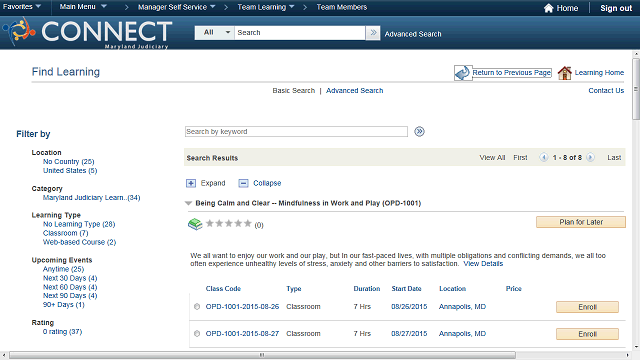Filter by Maryland Judiciary Learn category

(91, 198)
